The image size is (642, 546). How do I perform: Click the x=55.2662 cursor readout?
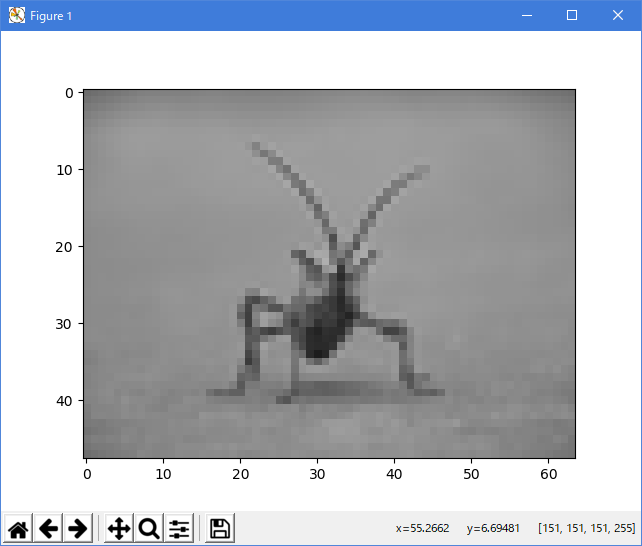coord(423,528)
